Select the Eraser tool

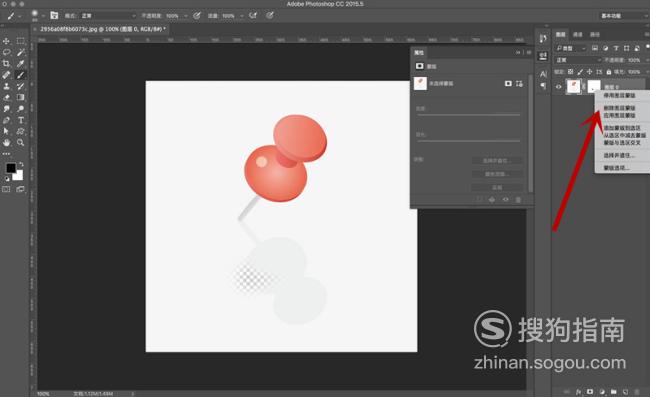click(x=6, y=97)
